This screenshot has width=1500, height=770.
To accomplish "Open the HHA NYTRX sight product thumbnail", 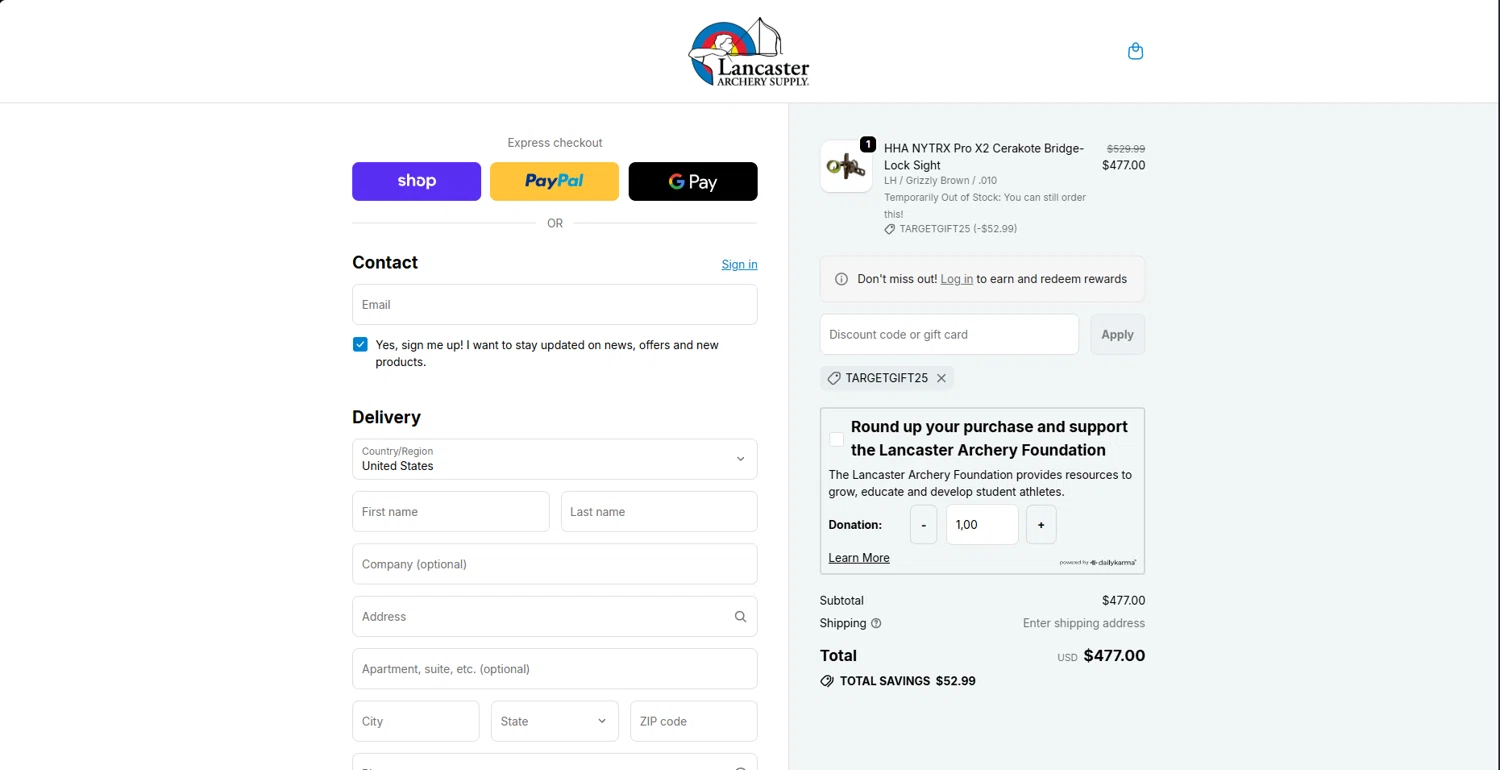I will tap(846, 166).
